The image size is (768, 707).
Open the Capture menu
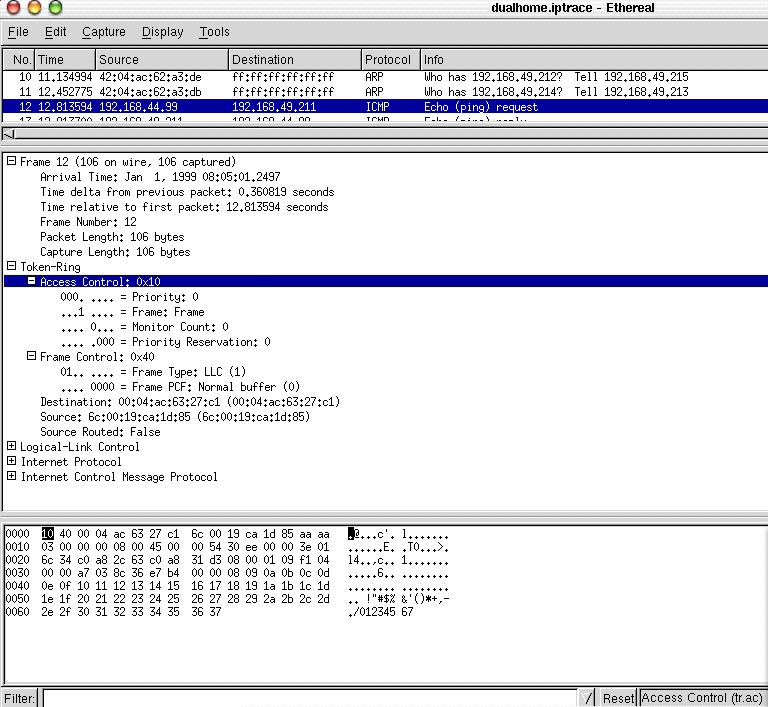coord(103,32)
